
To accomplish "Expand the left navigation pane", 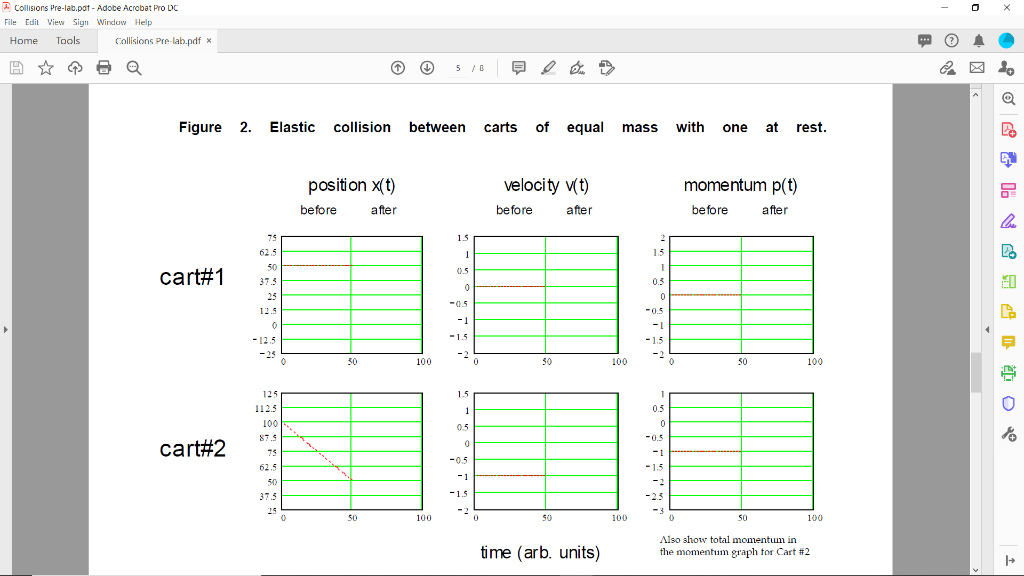I will click(6, 330).
